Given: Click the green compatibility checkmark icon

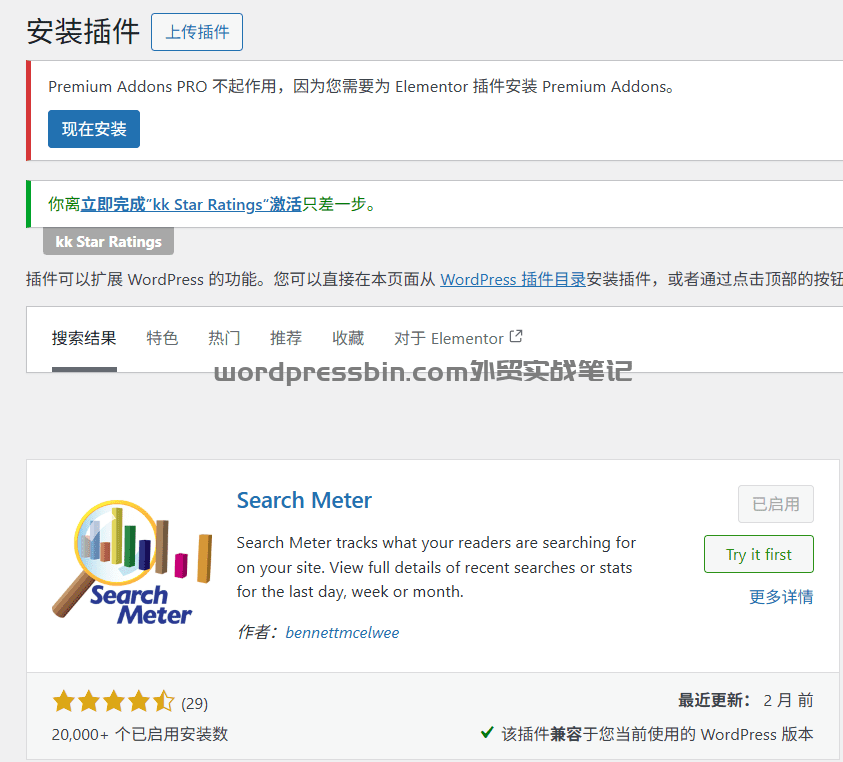Looking at the screenshot, I should [486, 733].
